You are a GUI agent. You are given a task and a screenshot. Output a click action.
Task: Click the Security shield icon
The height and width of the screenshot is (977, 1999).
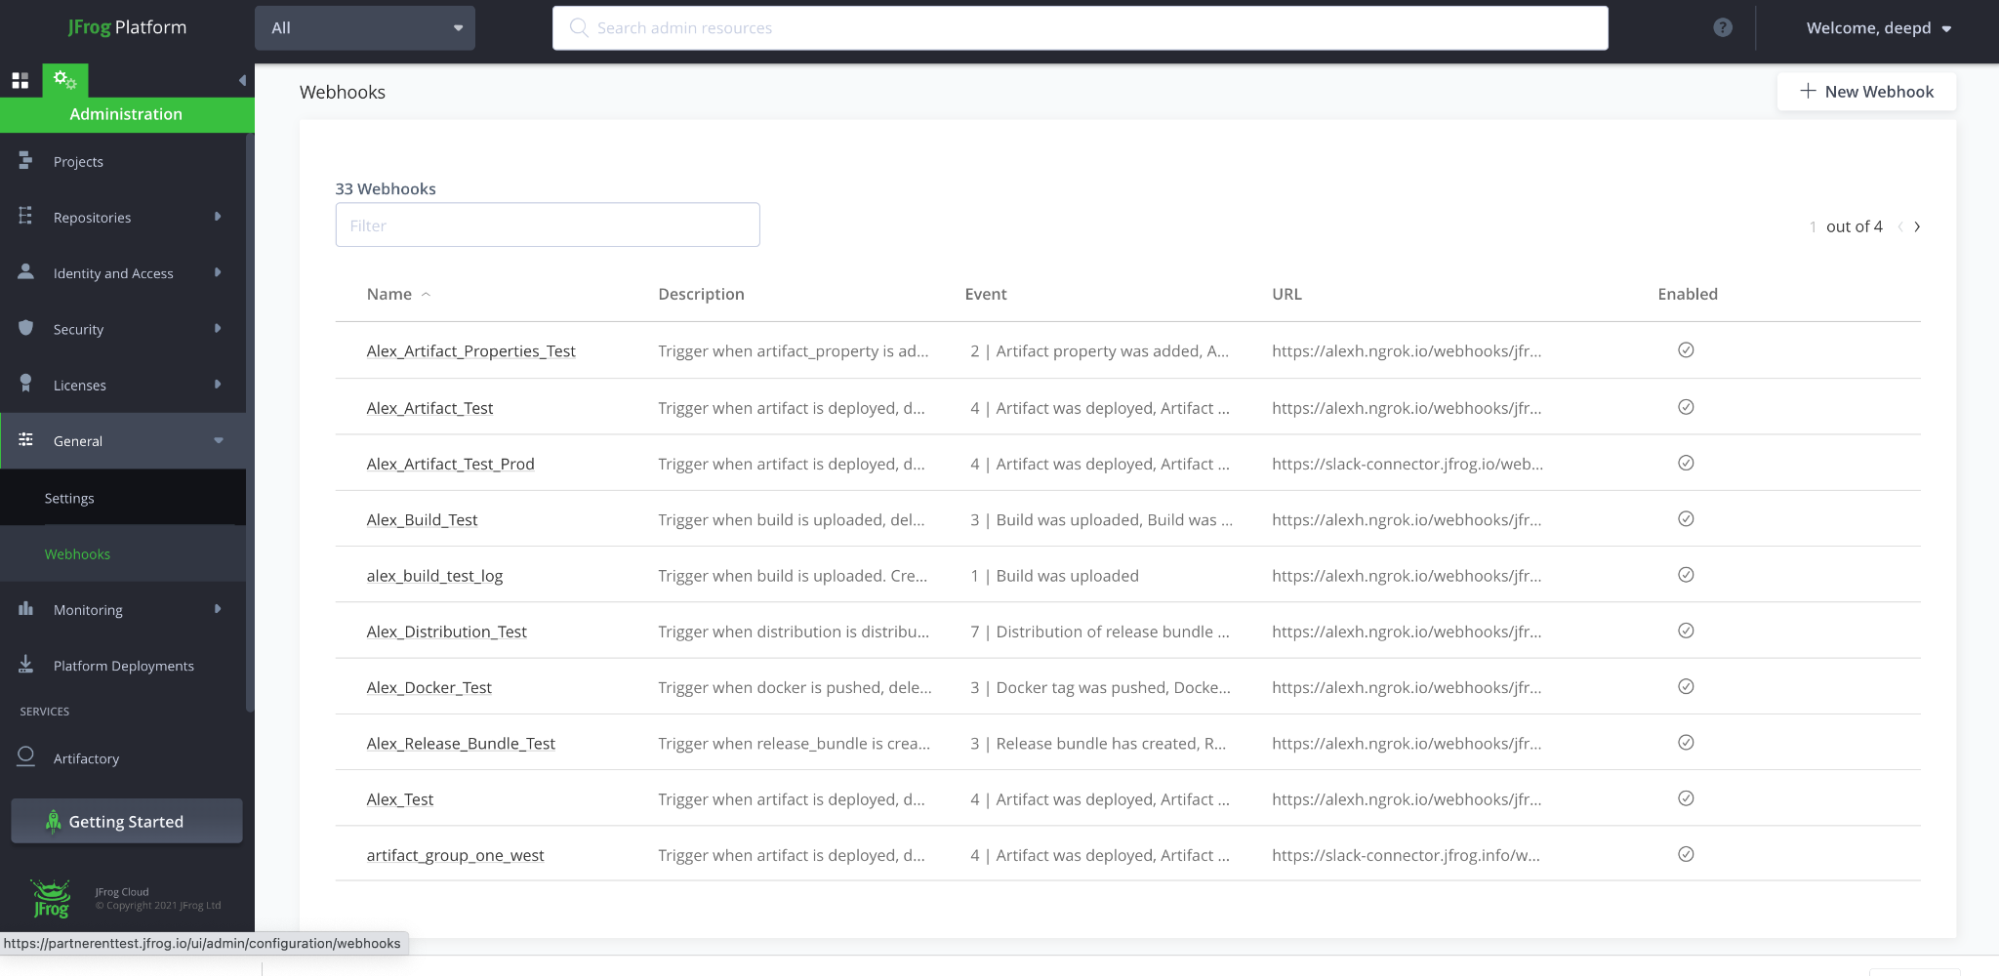coord(26,328)
